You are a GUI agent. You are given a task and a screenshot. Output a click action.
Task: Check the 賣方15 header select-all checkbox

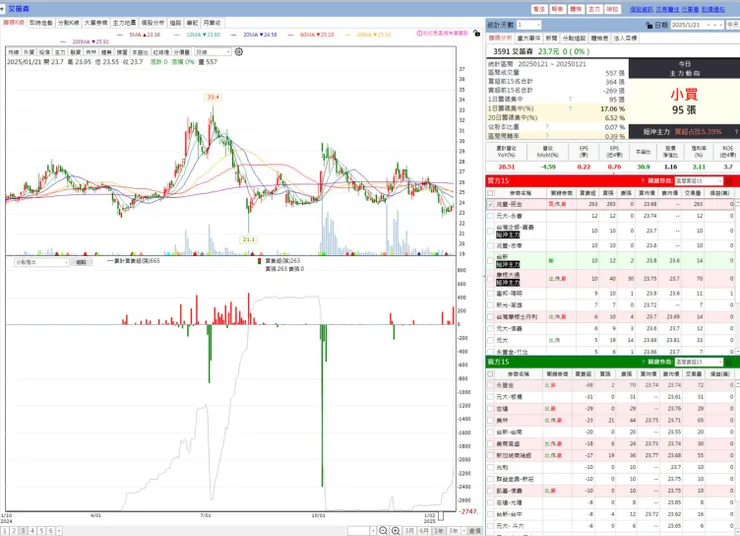[490, 374]
